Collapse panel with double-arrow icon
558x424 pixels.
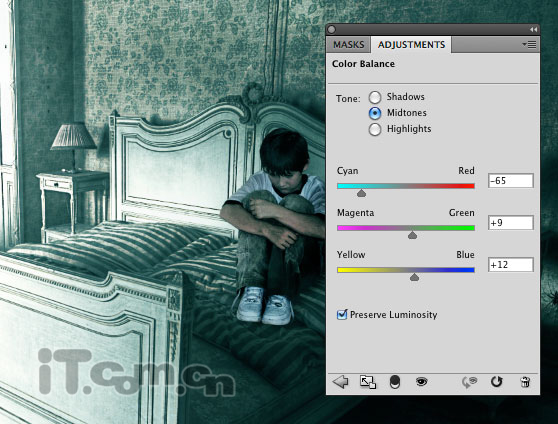pos(533,30)
